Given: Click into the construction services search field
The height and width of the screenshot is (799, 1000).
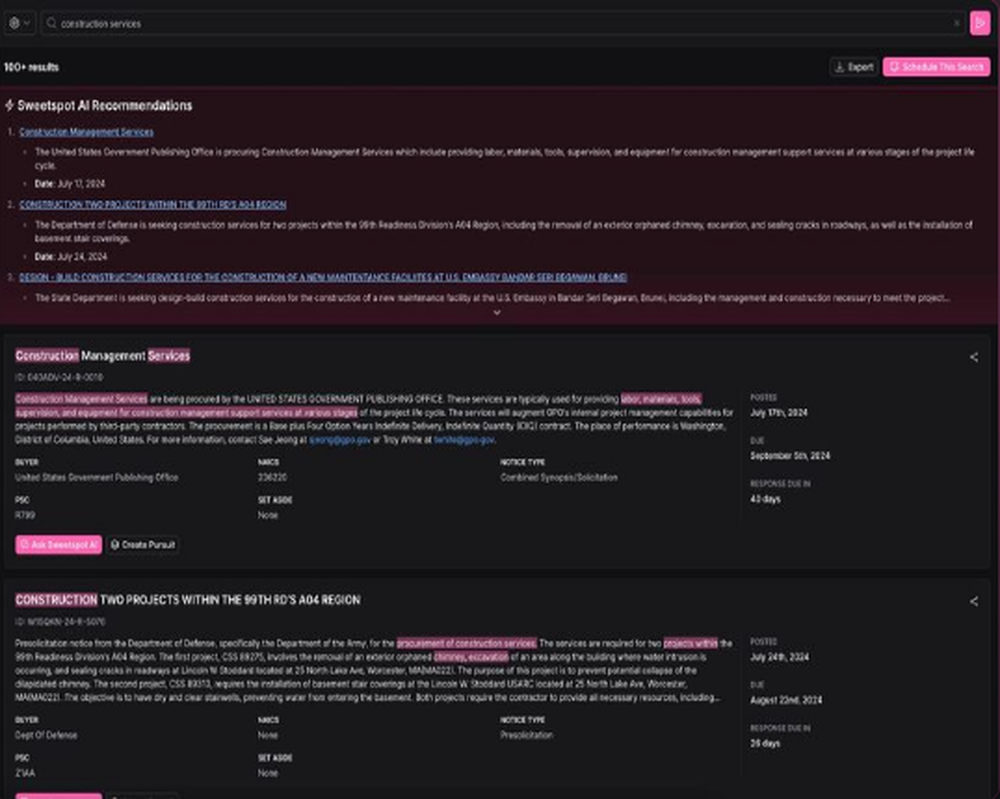Looking at the screenshot, I should pos(504,24).
